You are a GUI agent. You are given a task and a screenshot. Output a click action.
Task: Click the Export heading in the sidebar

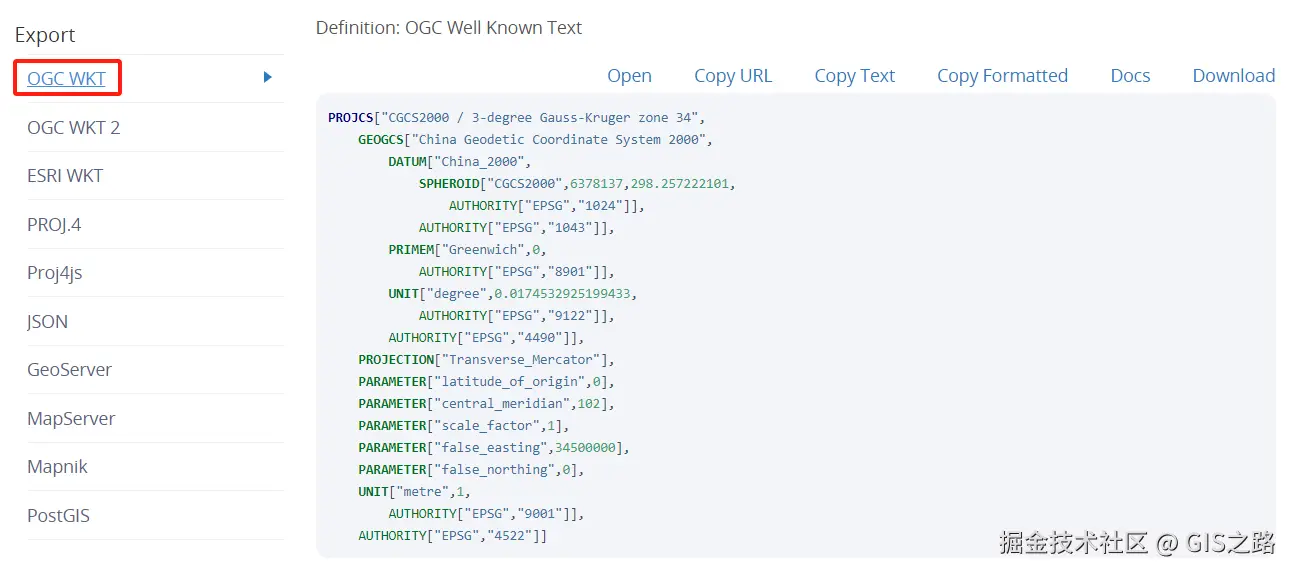click(45, 35)
